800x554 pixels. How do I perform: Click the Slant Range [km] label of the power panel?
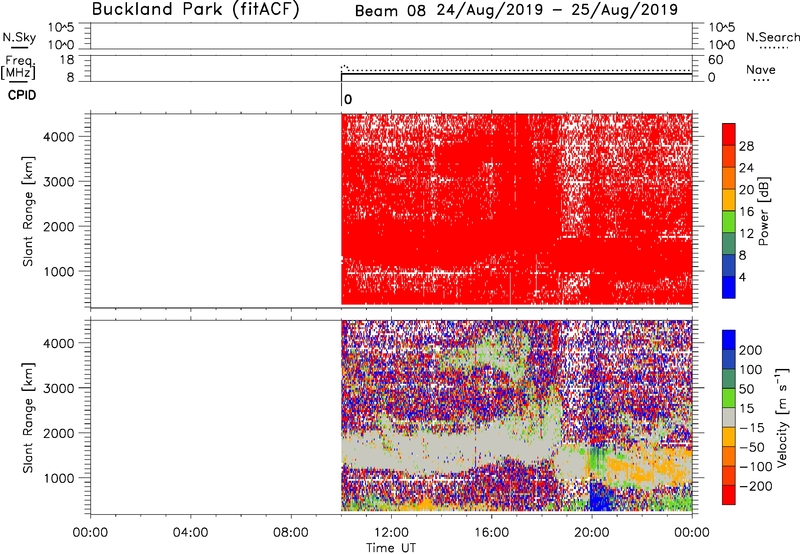(28, 211)
